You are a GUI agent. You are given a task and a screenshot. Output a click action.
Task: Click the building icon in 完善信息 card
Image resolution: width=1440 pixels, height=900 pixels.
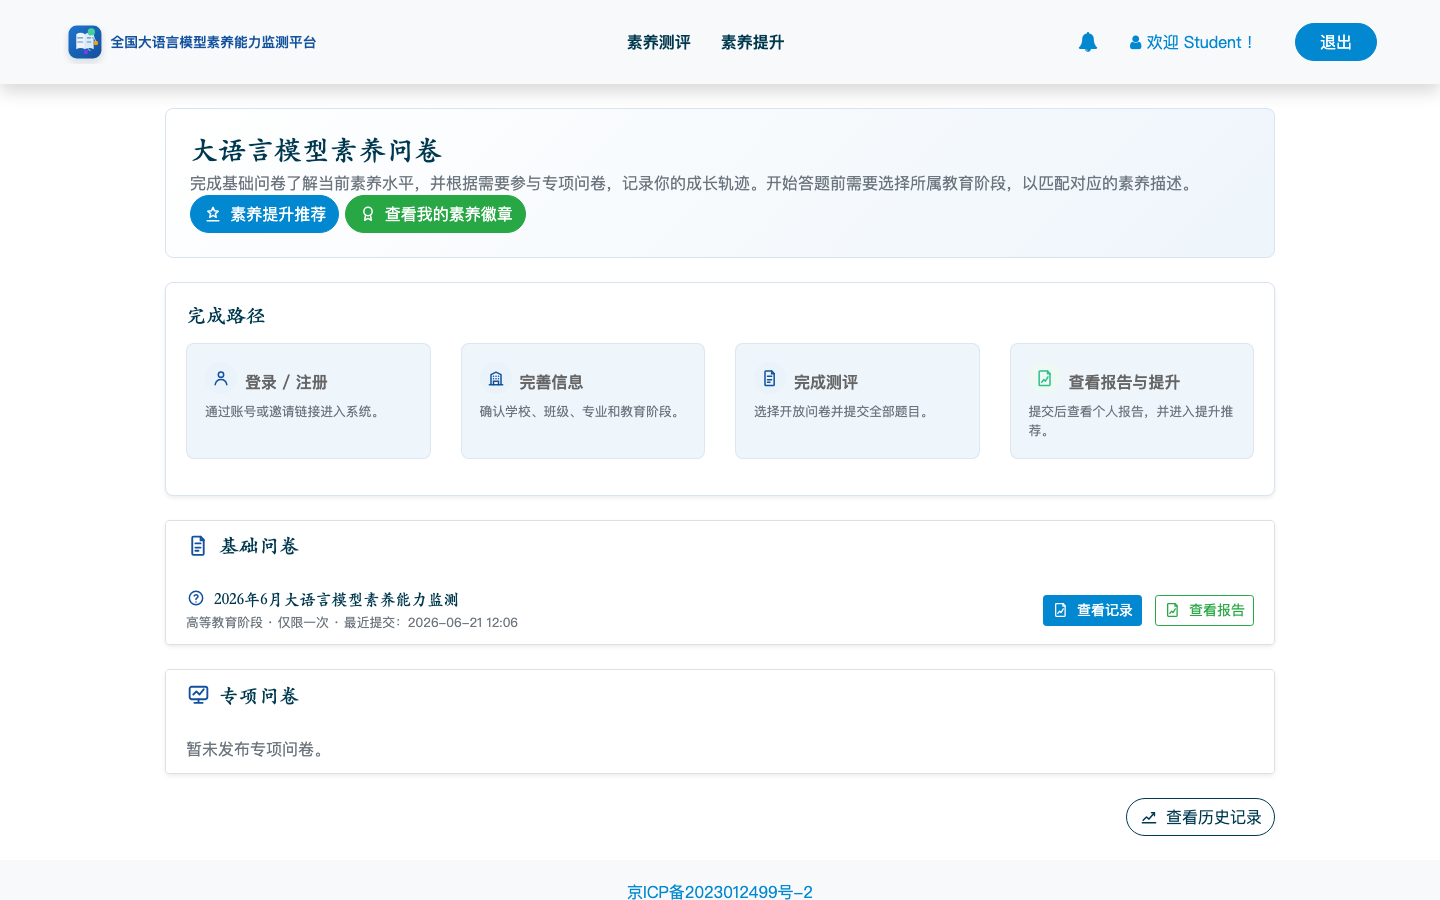(x=496, y=378)
